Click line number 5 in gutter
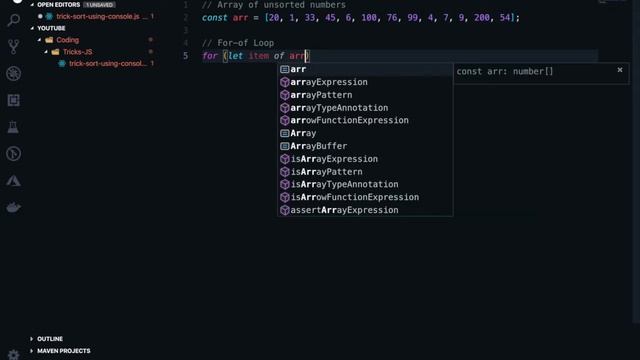The image size is (640, 360). 186,56
